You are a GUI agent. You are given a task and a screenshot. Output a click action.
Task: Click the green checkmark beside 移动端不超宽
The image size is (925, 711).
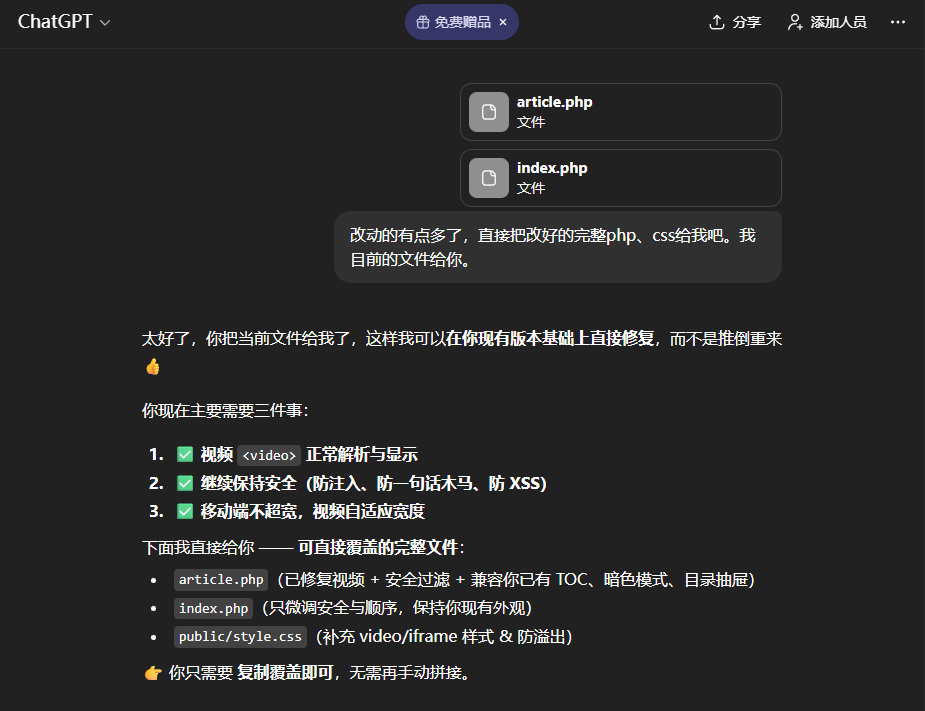click(185, 511)
